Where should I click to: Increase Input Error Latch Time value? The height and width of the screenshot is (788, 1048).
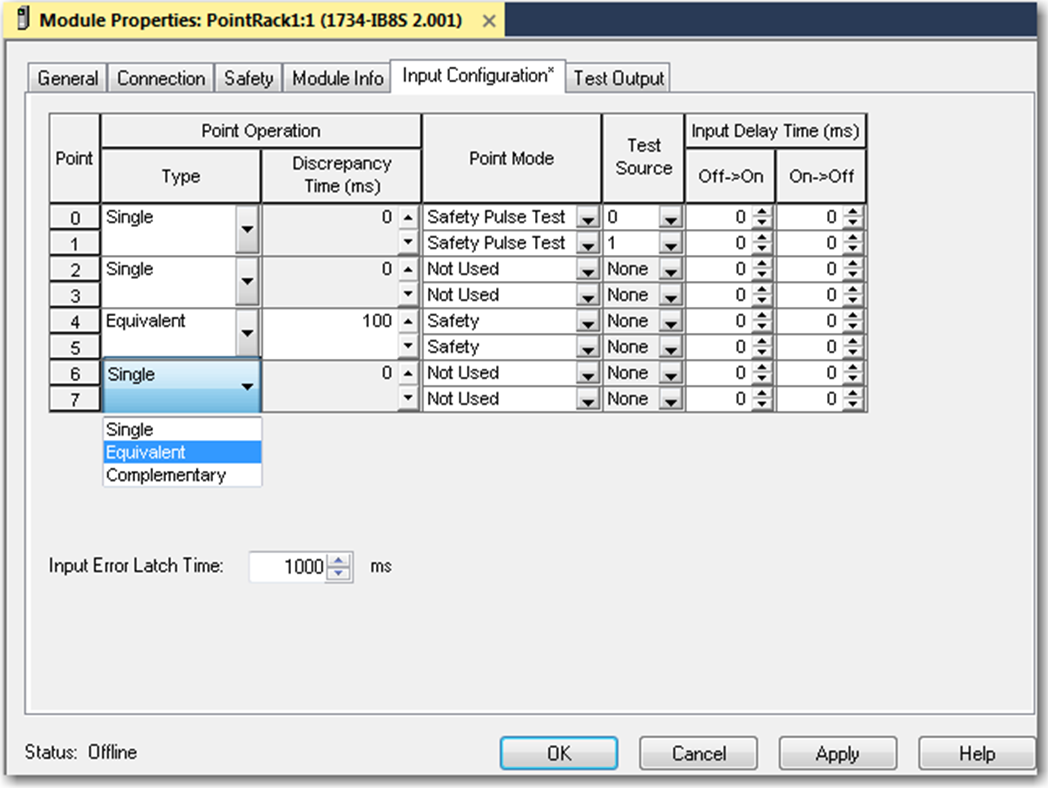click(341, 561)
